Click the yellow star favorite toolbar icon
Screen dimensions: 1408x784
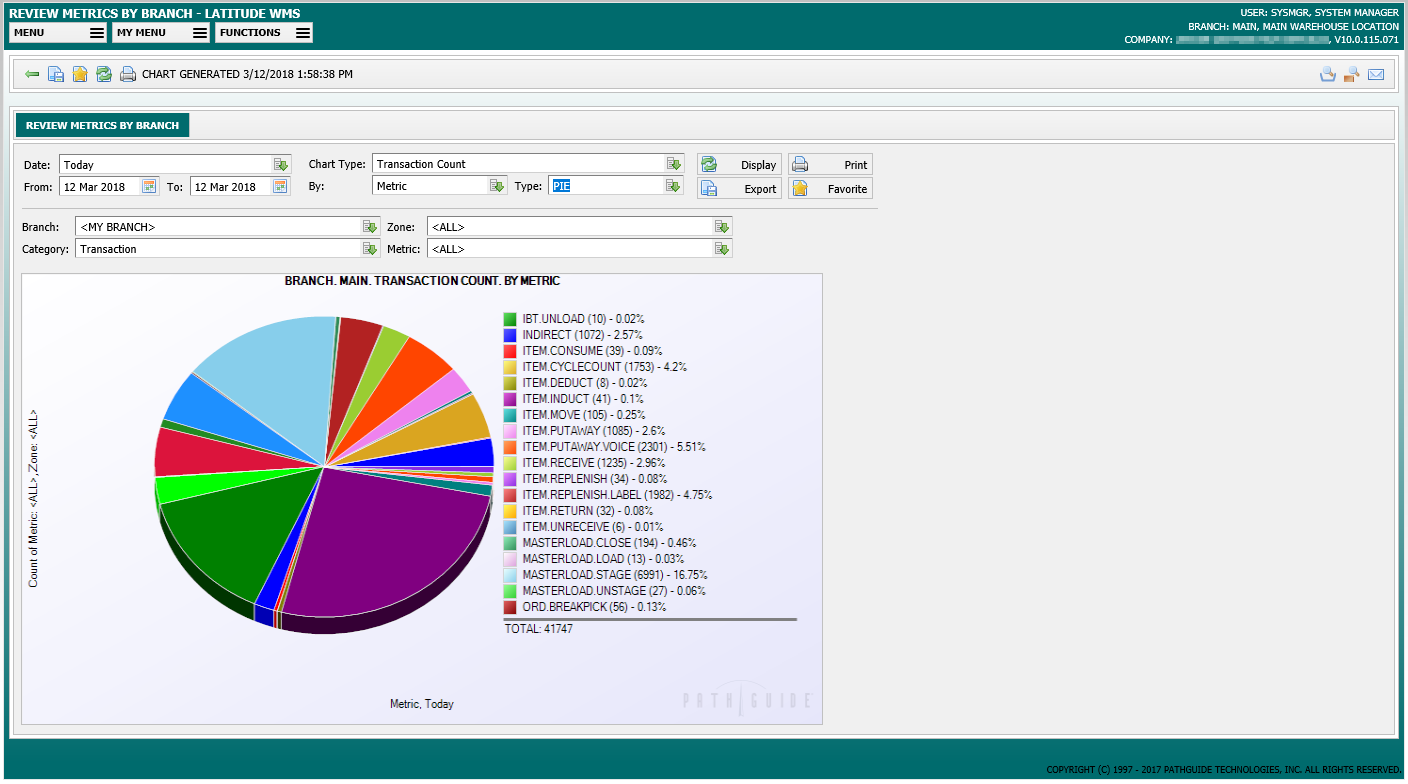[80, 74]
